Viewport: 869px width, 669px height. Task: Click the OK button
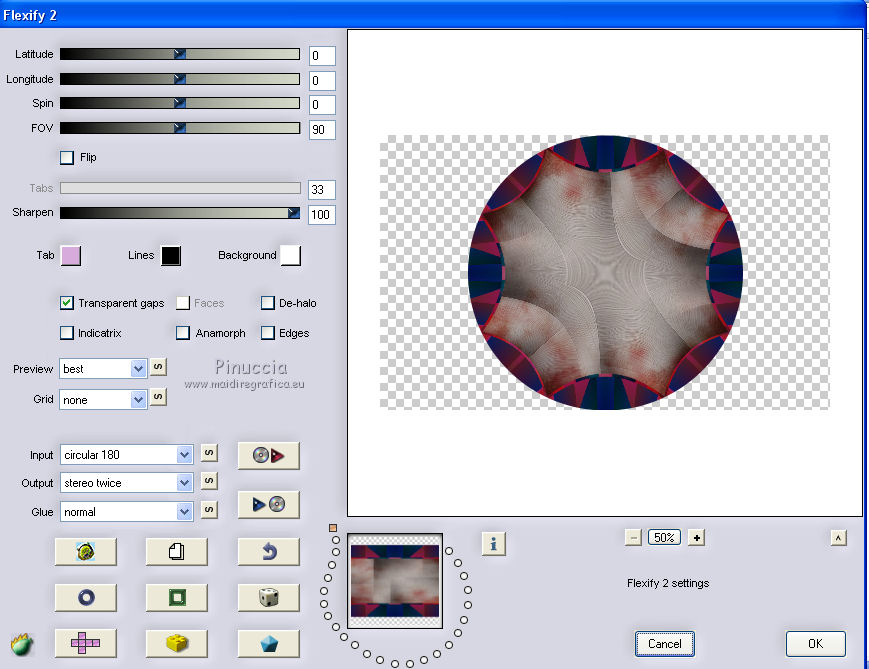816,644
